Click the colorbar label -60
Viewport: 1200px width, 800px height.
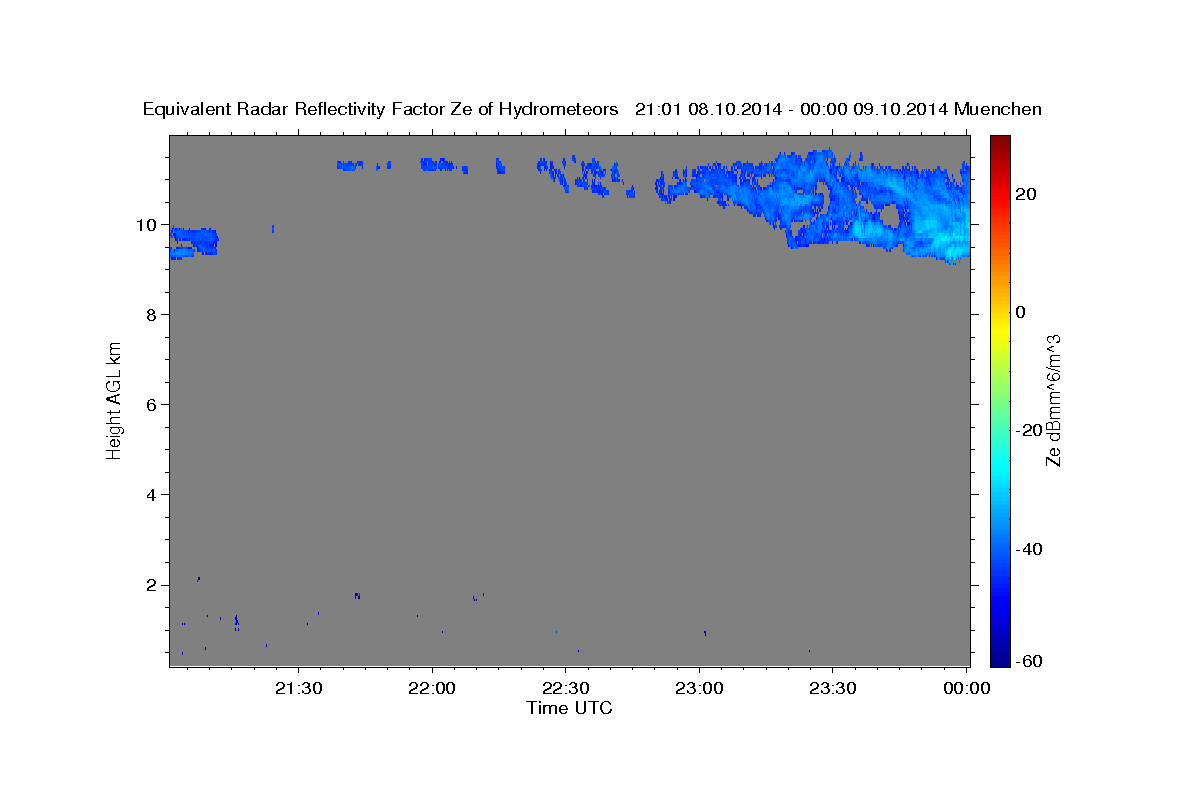click(x=1028, y=661)
